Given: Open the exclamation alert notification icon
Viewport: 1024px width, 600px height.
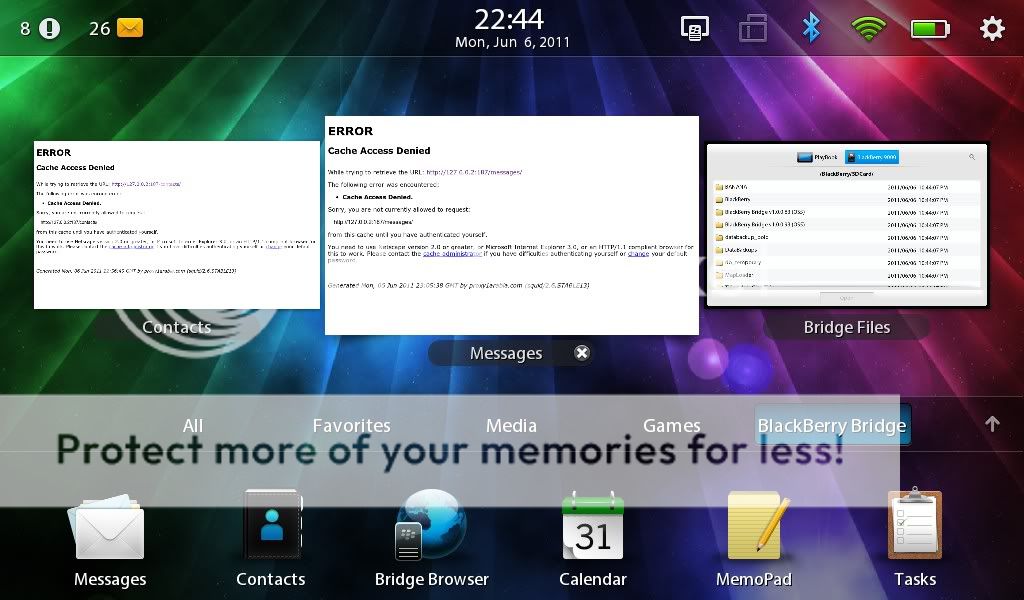Looking at the screenshot, I should [x=50, y=28].
